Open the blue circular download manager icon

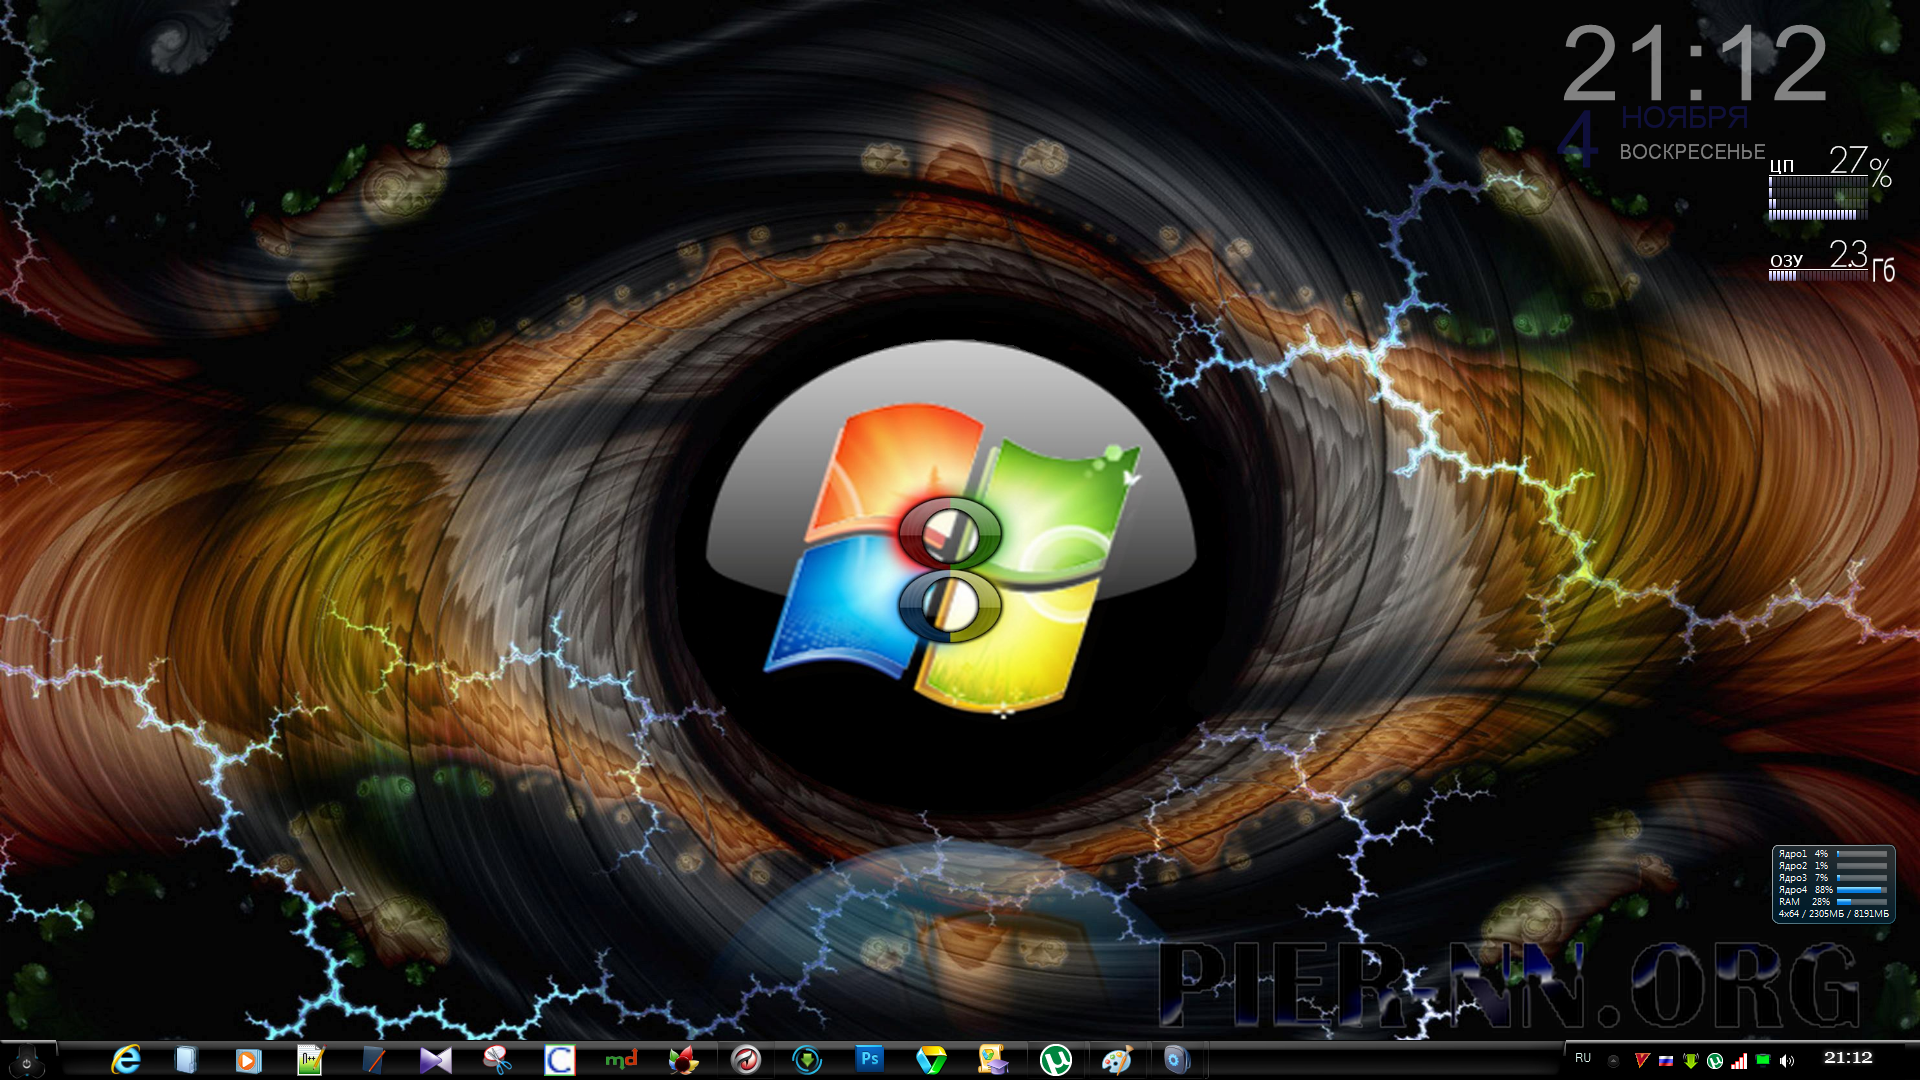pyautogui.click(x=807, y=1060)
